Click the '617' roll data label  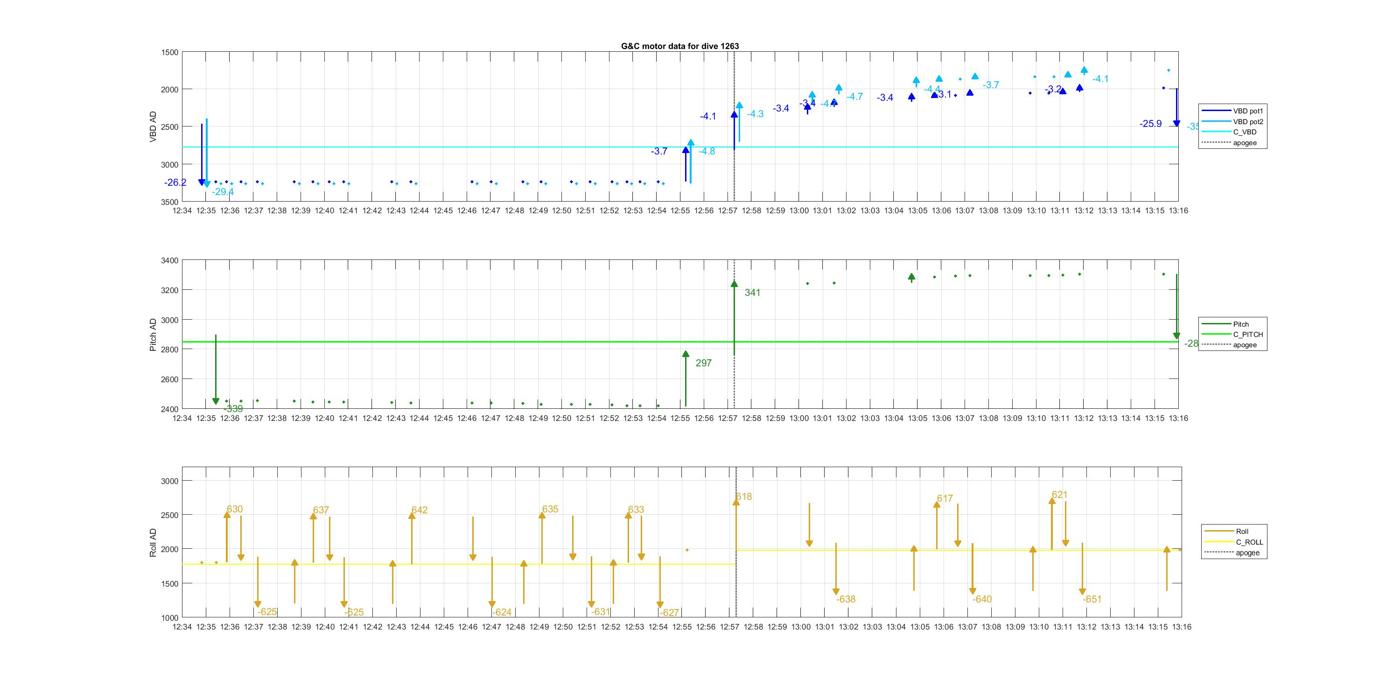coord(945,498)
